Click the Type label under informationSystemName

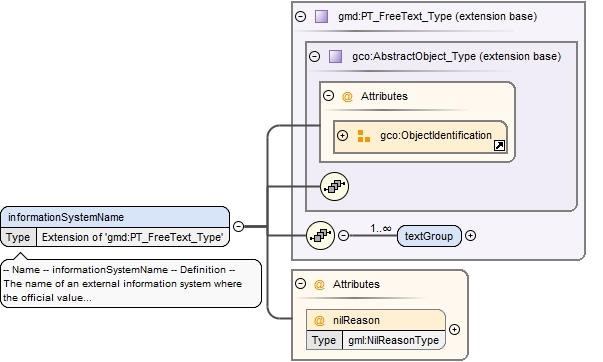tap(18, 237)
